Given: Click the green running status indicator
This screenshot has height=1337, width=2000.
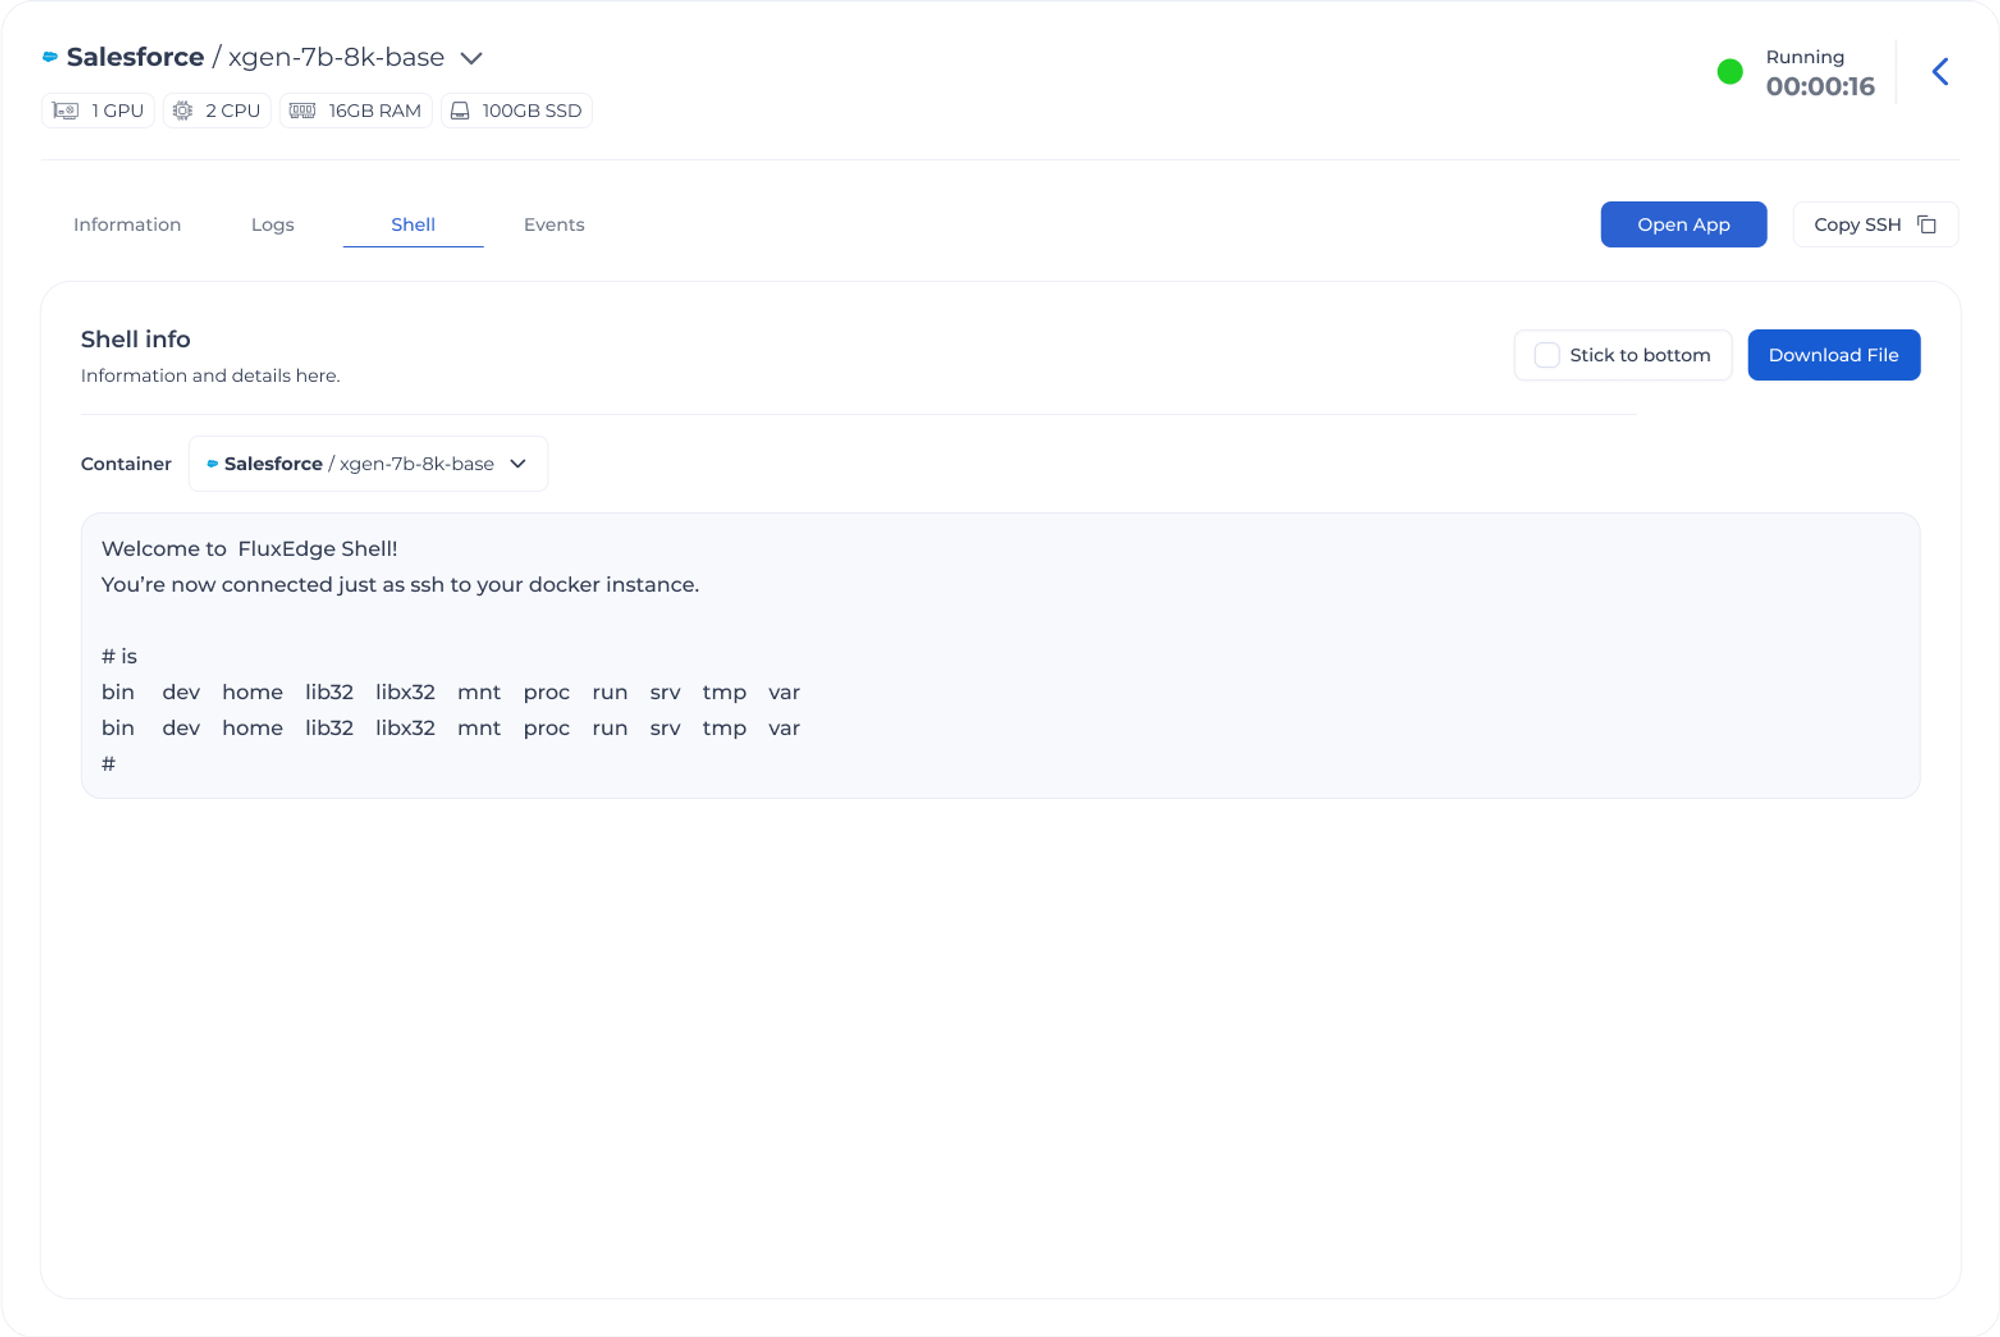Looking at the screenshot, I should (1730, 72).
